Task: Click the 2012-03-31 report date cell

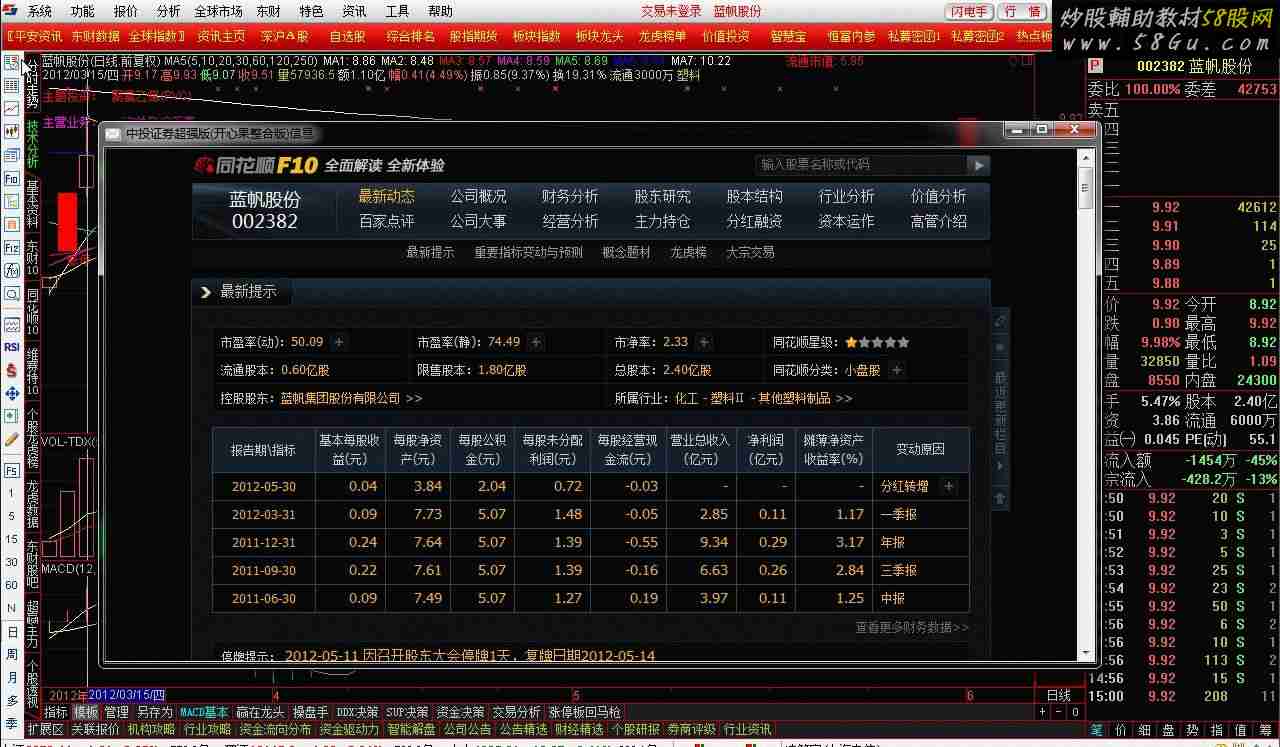Action: point(264,514)
